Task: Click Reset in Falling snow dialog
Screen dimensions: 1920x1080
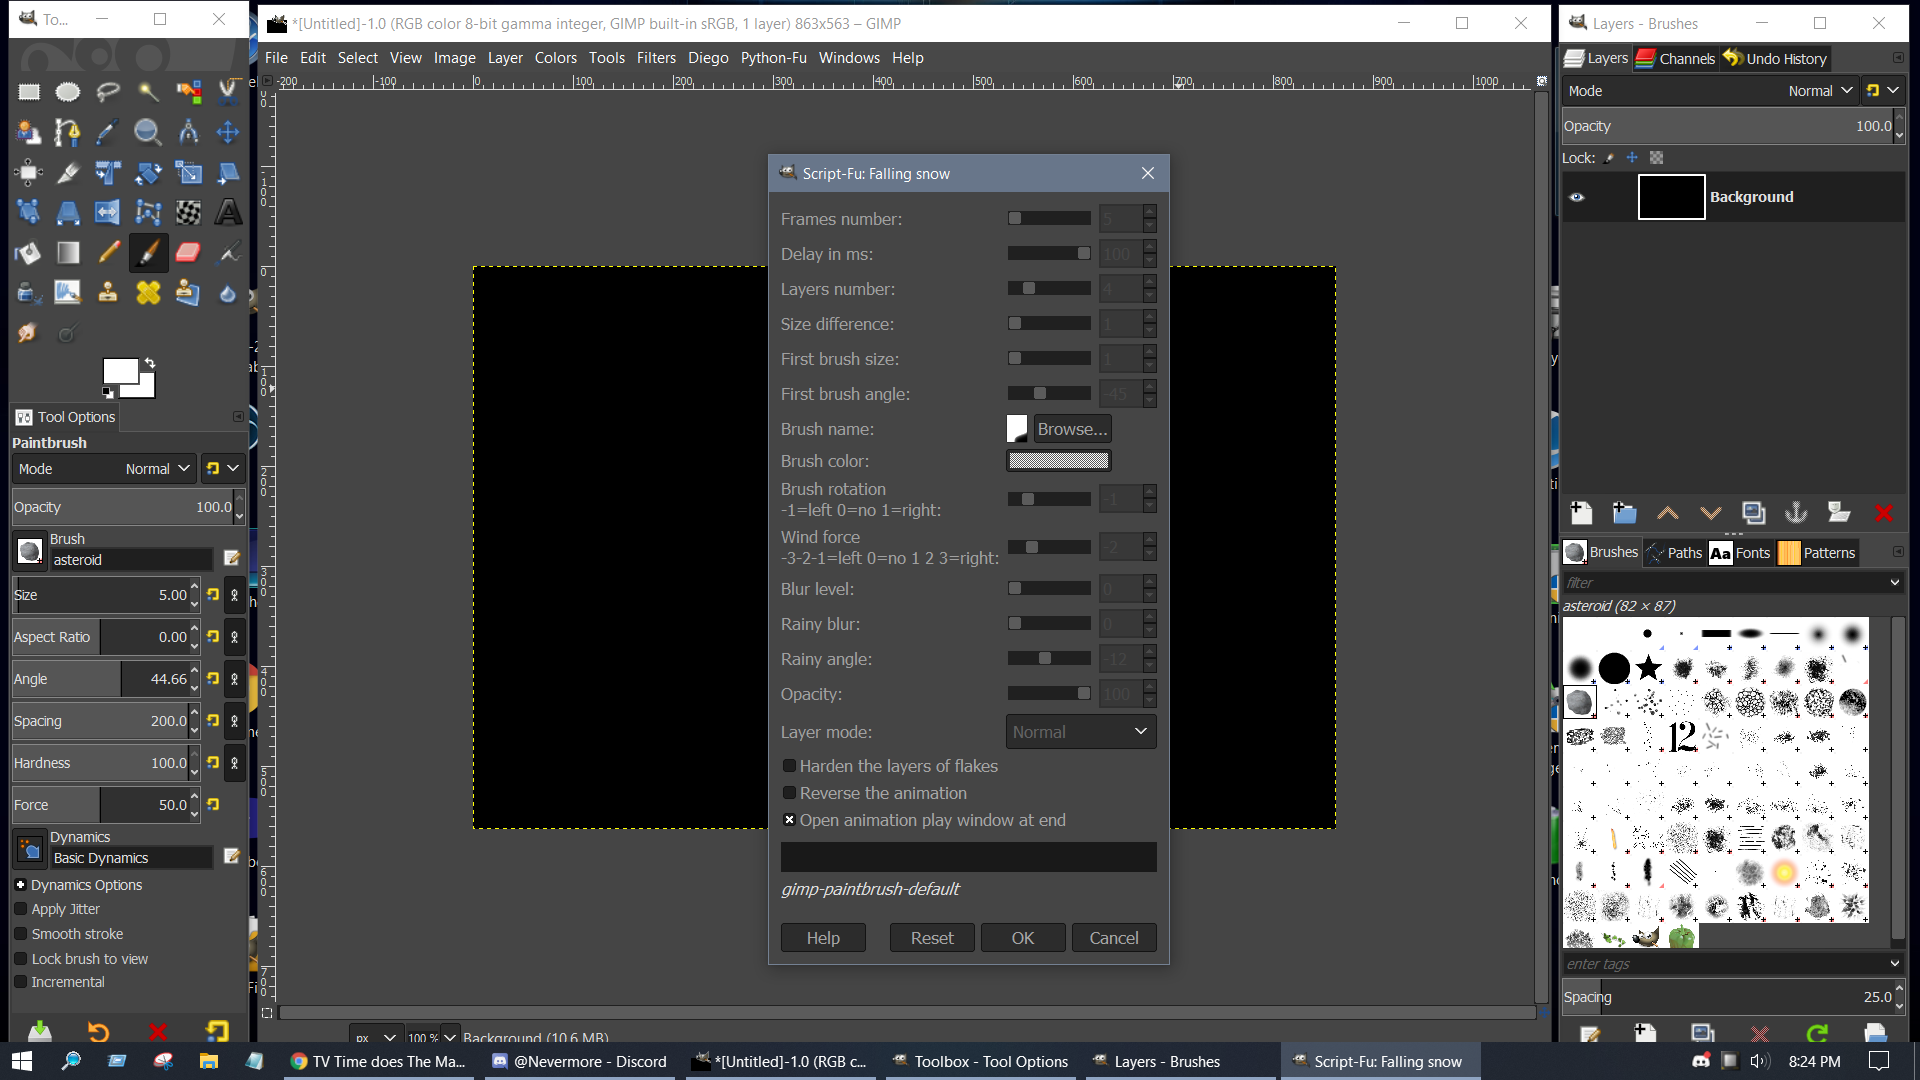Action: click(932, 938)
